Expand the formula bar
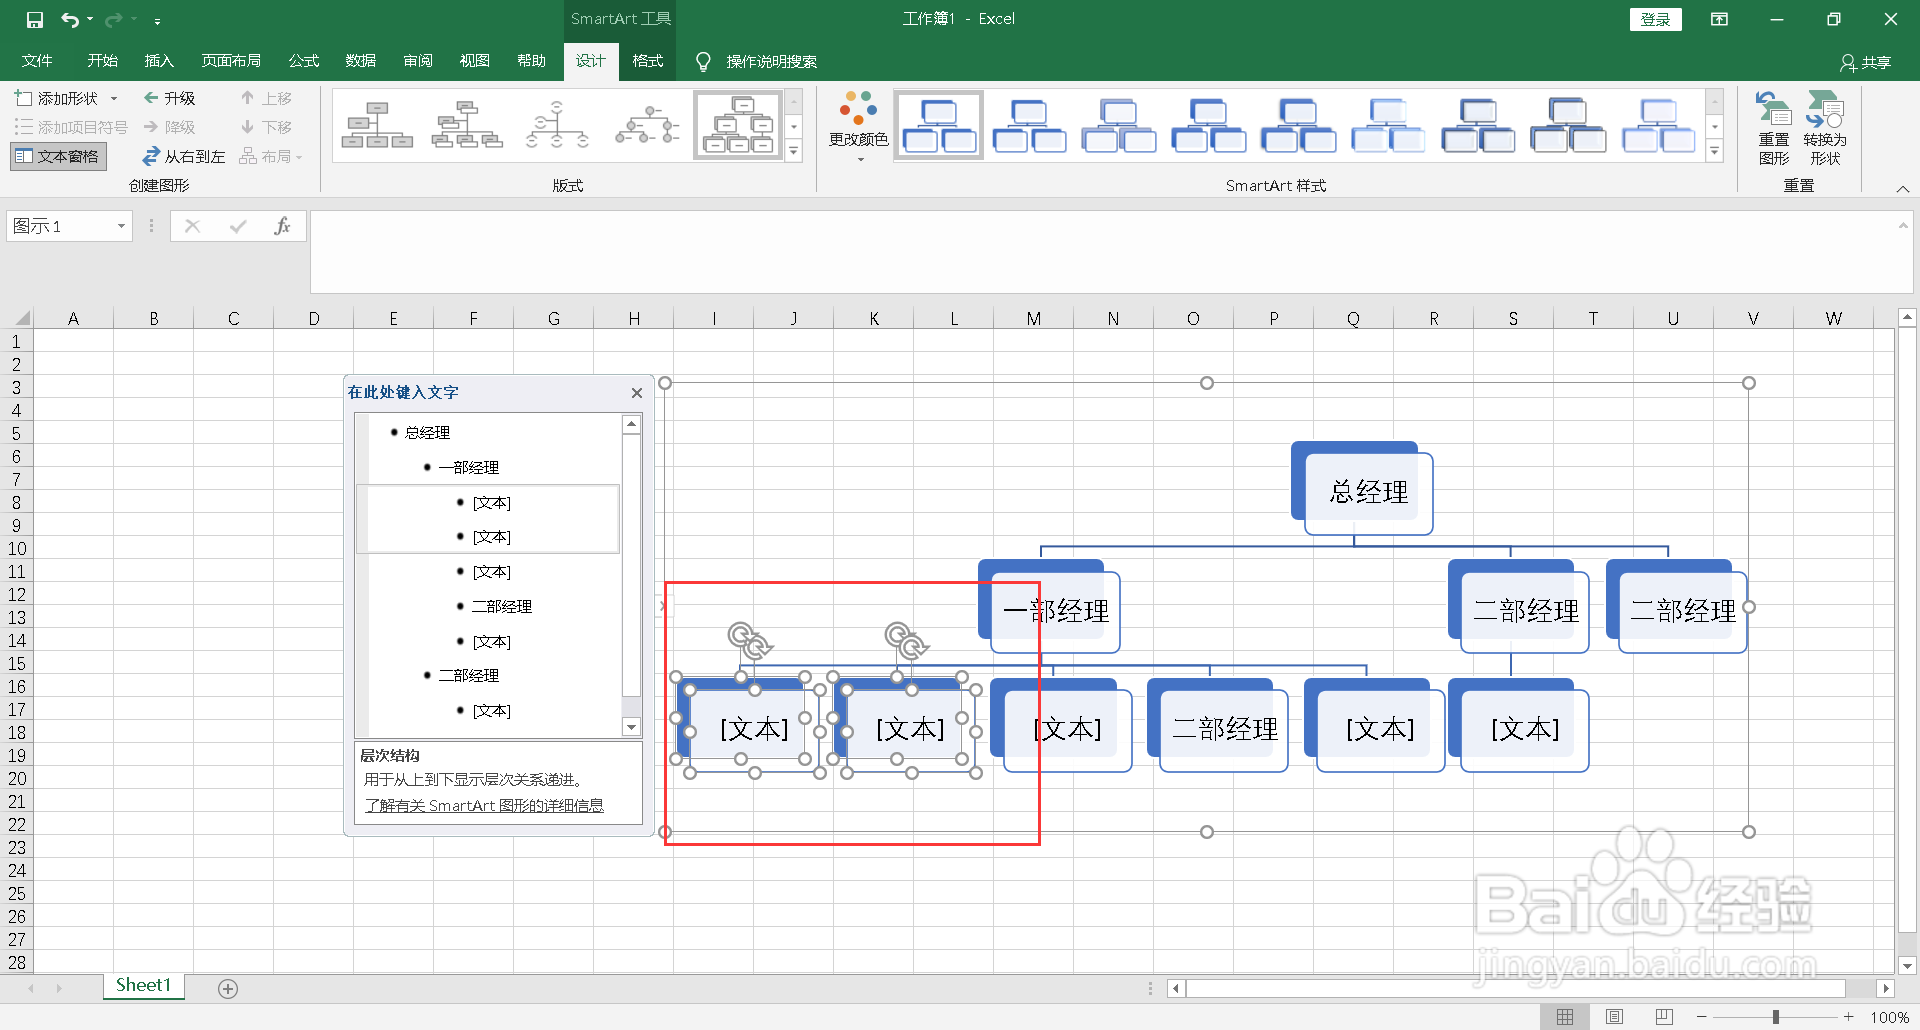1920x1030 pixels. point(1903,225)
